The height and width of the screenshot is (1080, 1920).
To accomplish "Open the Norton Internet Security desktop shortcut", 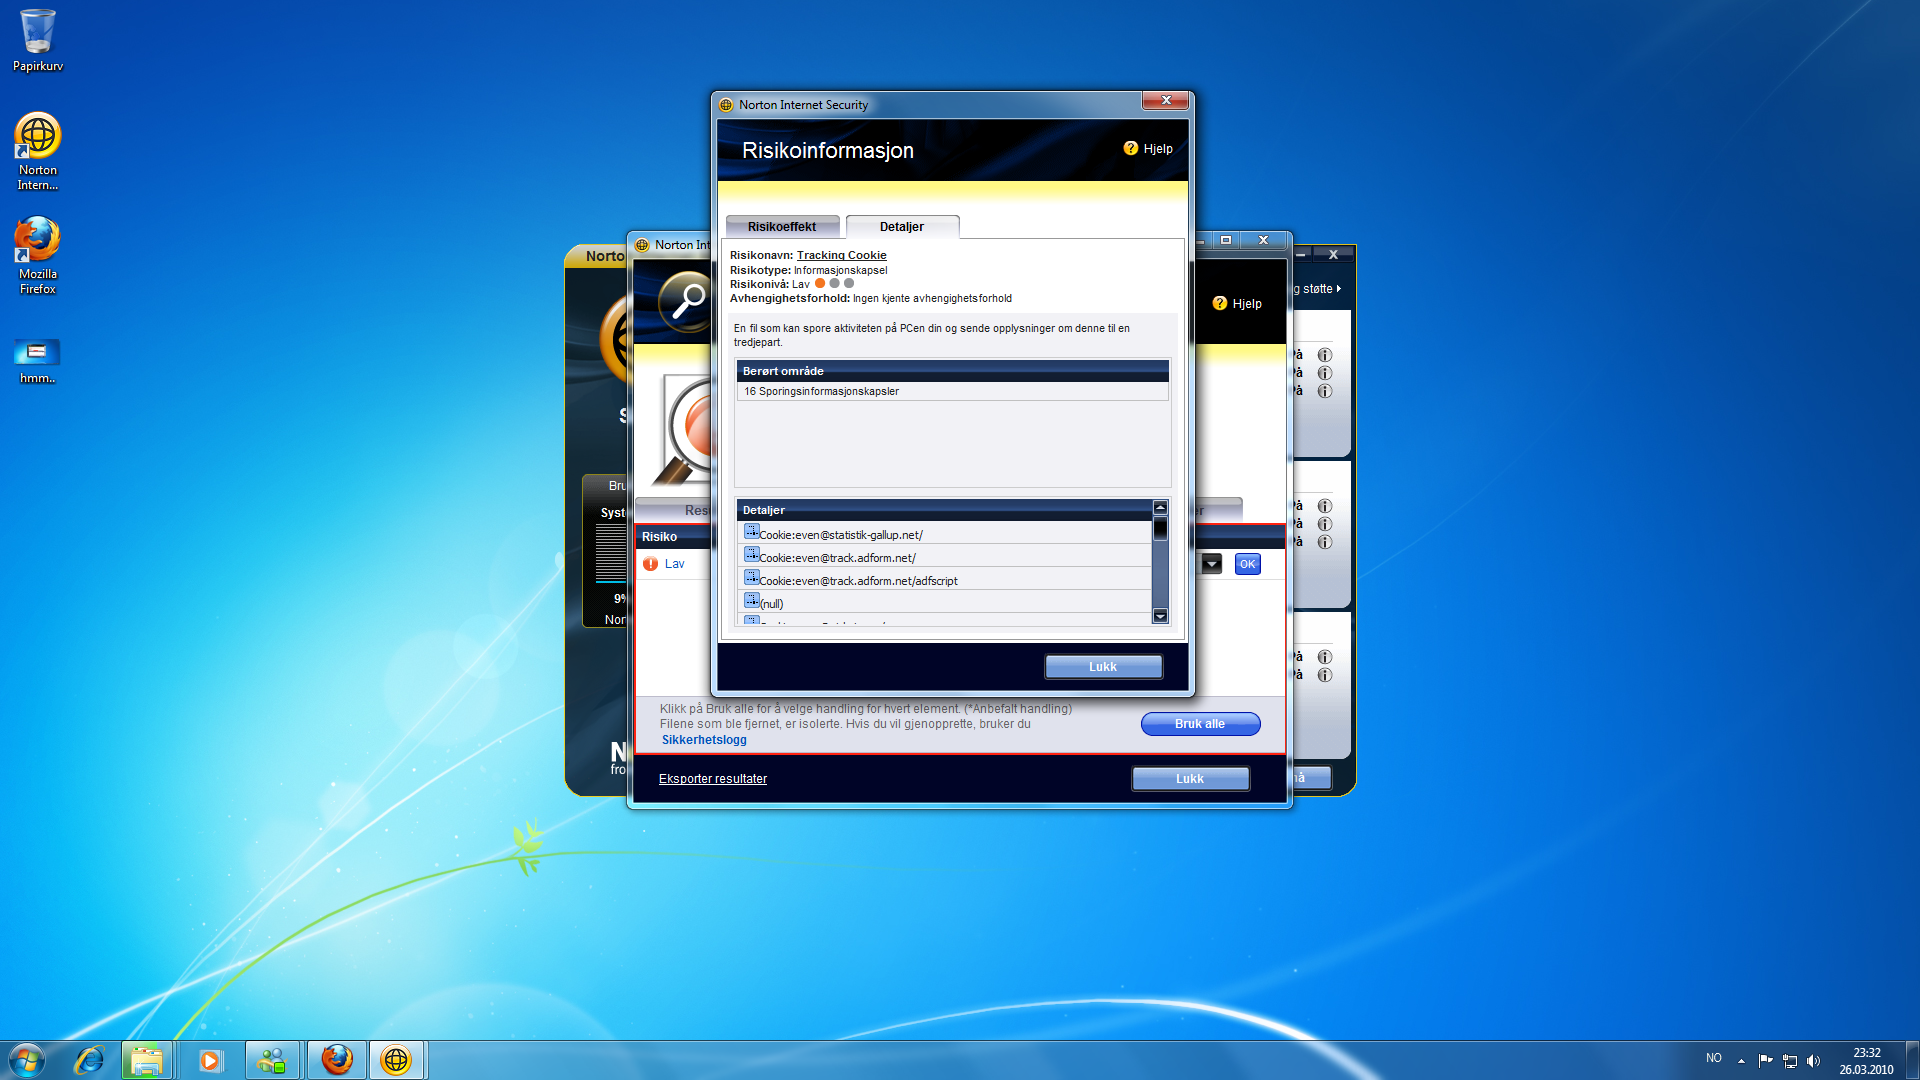I will (x=37, y=151).
